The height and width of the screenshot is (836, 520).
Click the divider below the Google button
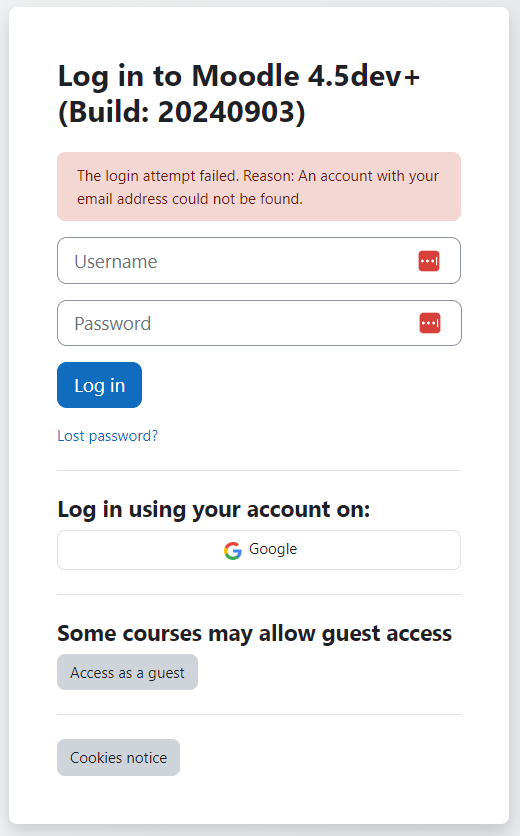pyautogui.click(x=259, y=594)
